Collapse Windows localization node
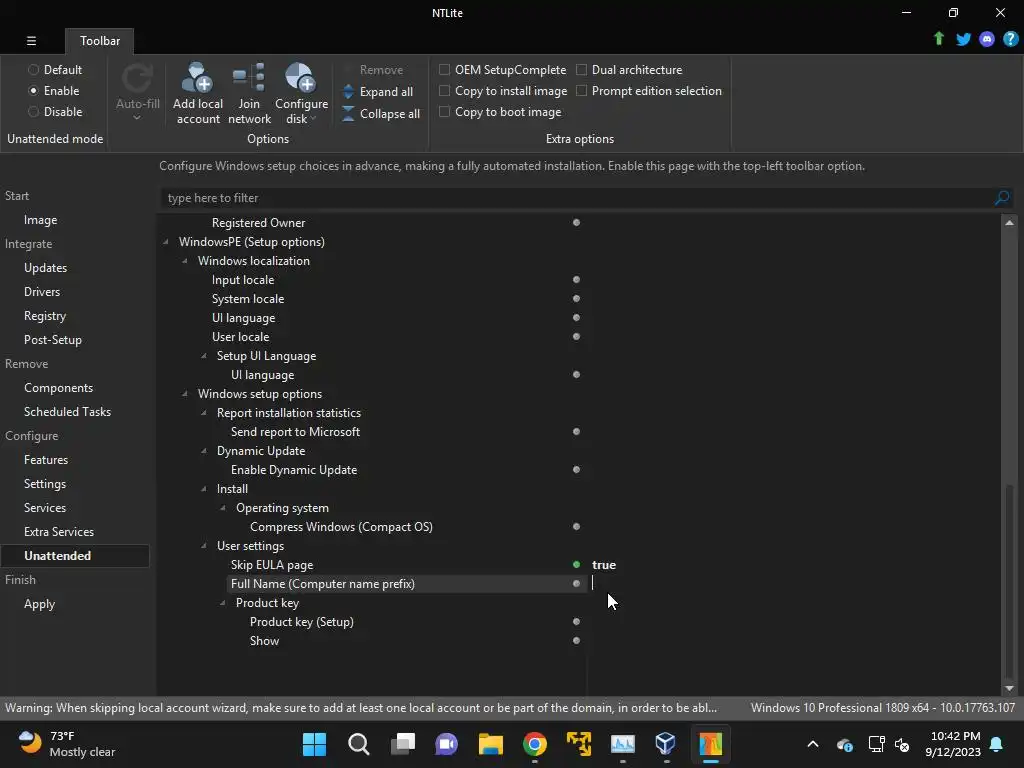This screenshot has height=768, width=1024. pos(185,261)
